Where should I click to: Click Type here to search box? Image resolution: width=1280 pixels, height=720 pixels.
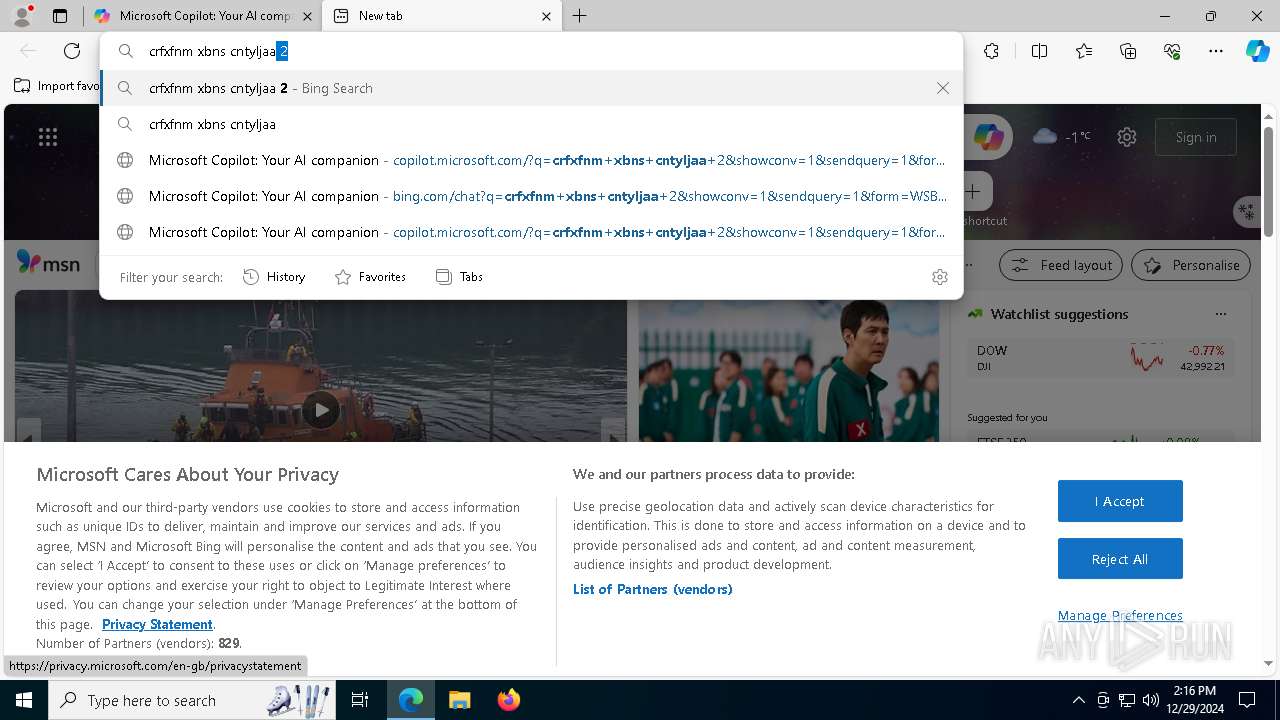[x=190, y=700]
